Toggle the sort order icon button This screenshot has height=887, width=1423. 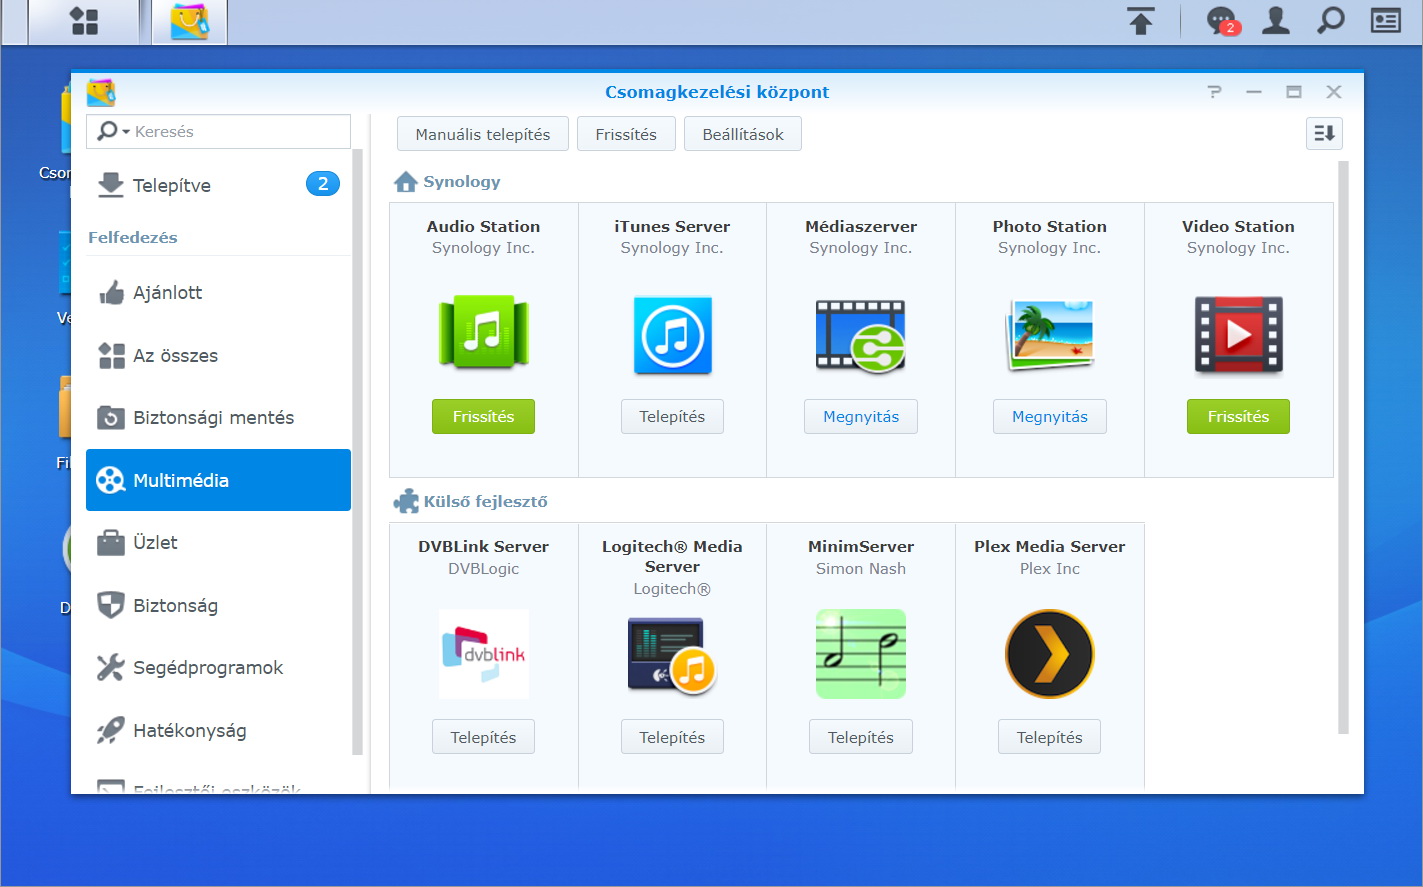1324,133
